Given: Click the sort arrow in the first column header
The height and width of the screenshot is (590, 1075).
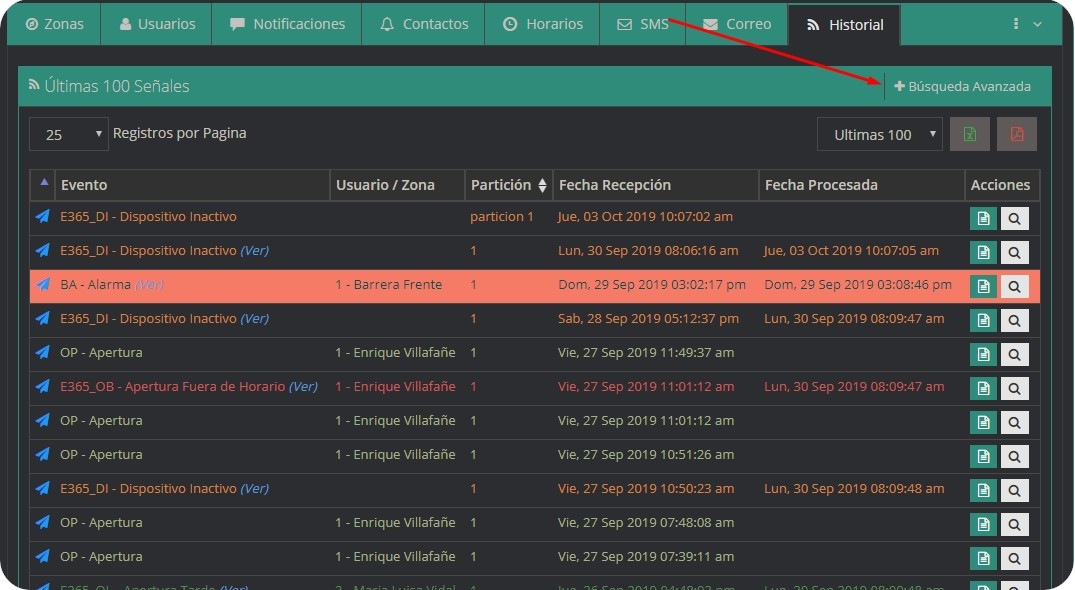Looking at the screenshot, I should pyautogui.click(x=43, y=184).
